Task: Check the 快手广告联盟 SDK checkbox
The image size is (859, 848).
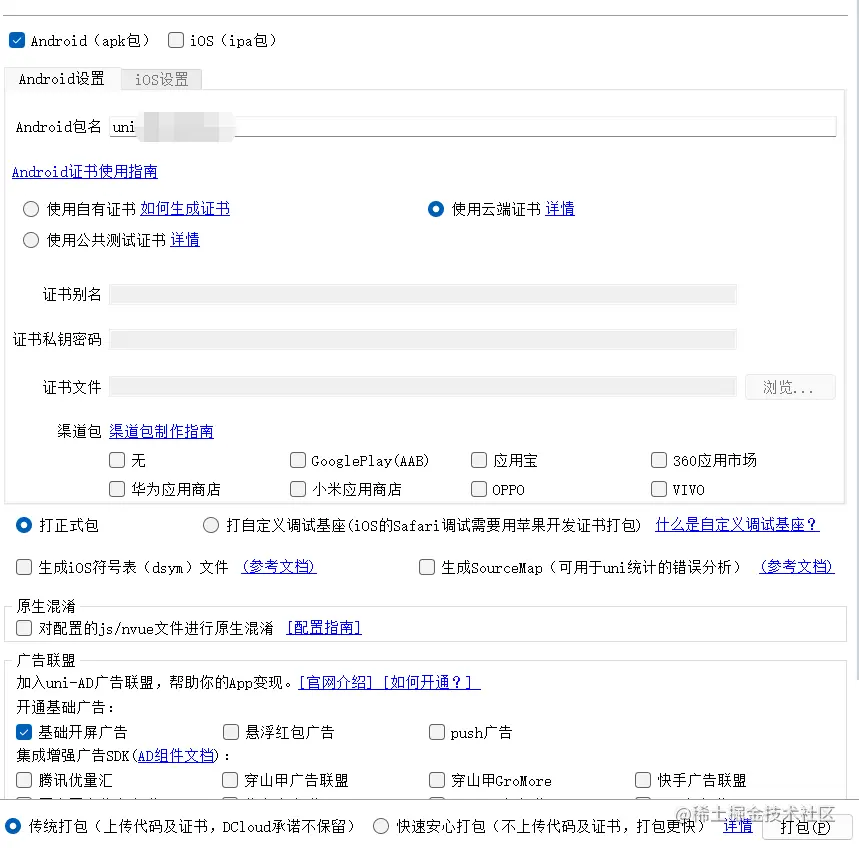Action: click(643, 780)
